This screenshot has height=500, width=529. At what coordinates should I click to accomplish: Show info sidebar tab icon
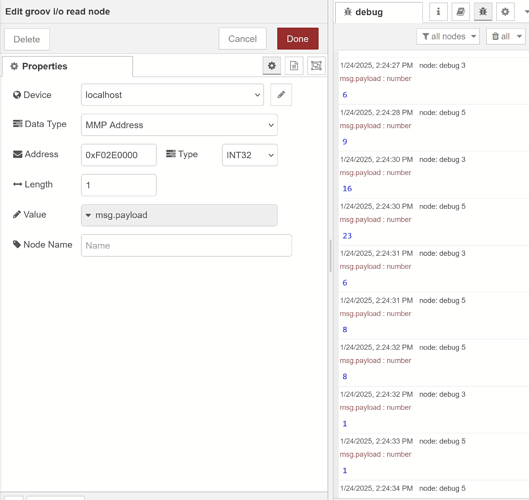tap(438, 12)
